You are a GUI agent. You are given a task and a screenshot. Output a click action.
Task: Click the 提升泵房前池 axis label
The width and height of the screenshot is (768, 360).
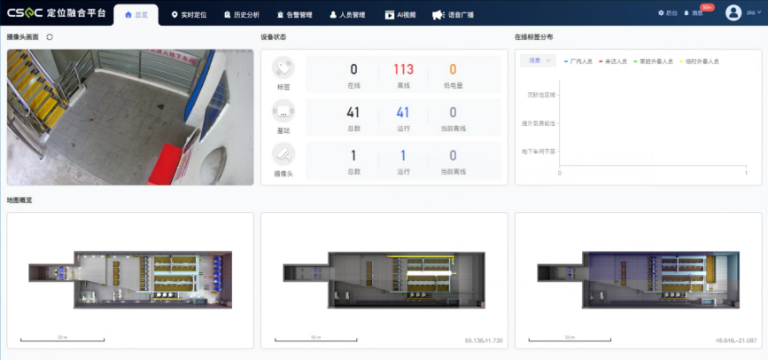[x=539, y=123]
